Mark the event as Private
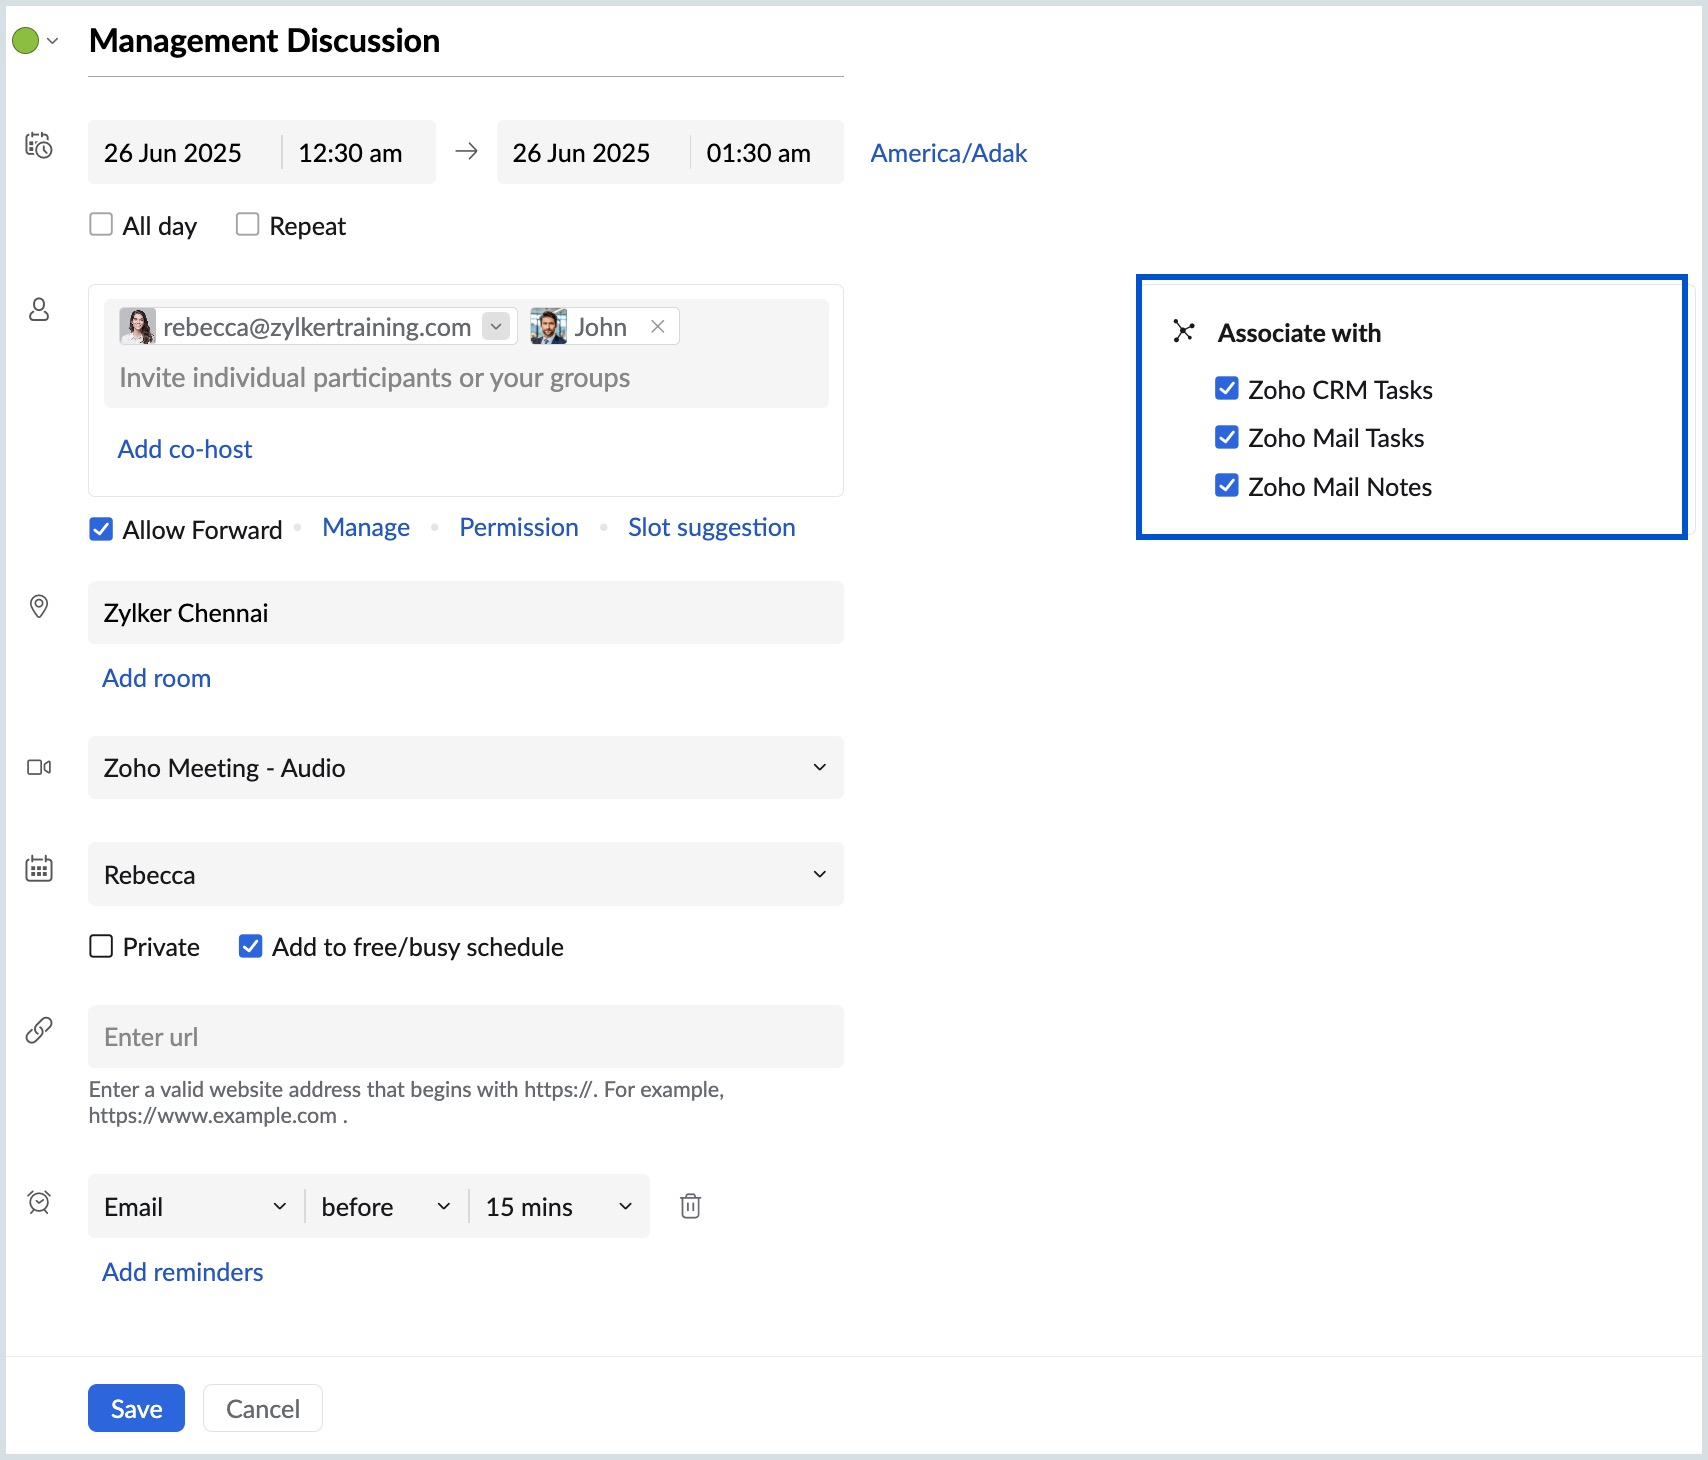1708x1460 pixels. click(x=101, y=946)
